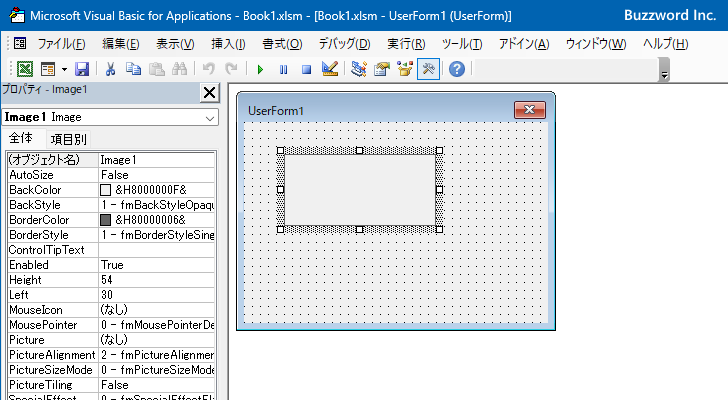Click the Undo arrow icon
Screen dimensions: 728x400
(208, 69)
